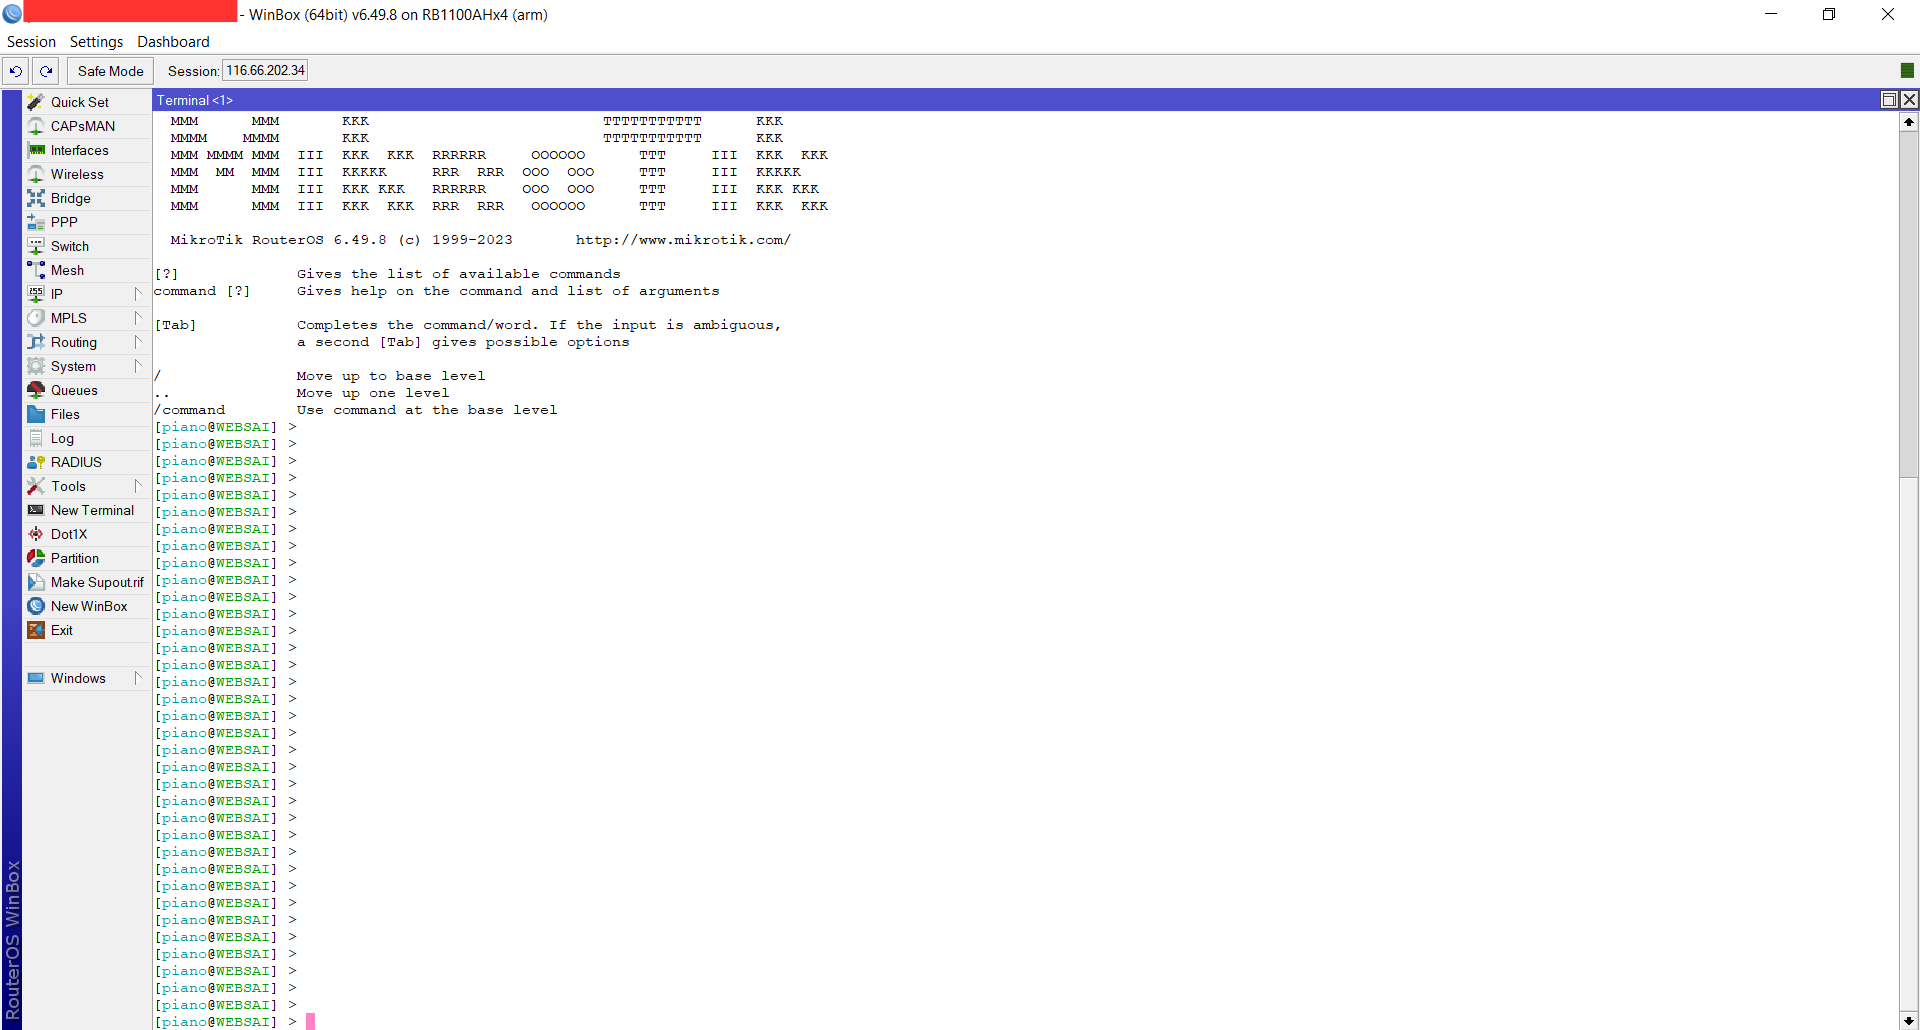Viewport: 1920px width, 1030px height.
Task: Expand the System submenu arrow
Action: pyautogui.click(x=138, y=366)
